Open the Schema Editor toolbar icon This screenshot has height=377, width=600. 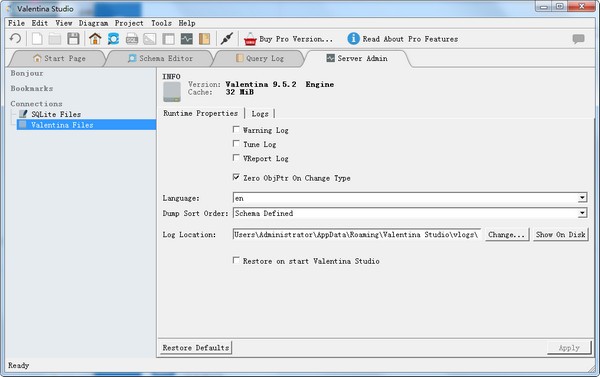pyautogui.click(x=113, y=39)
